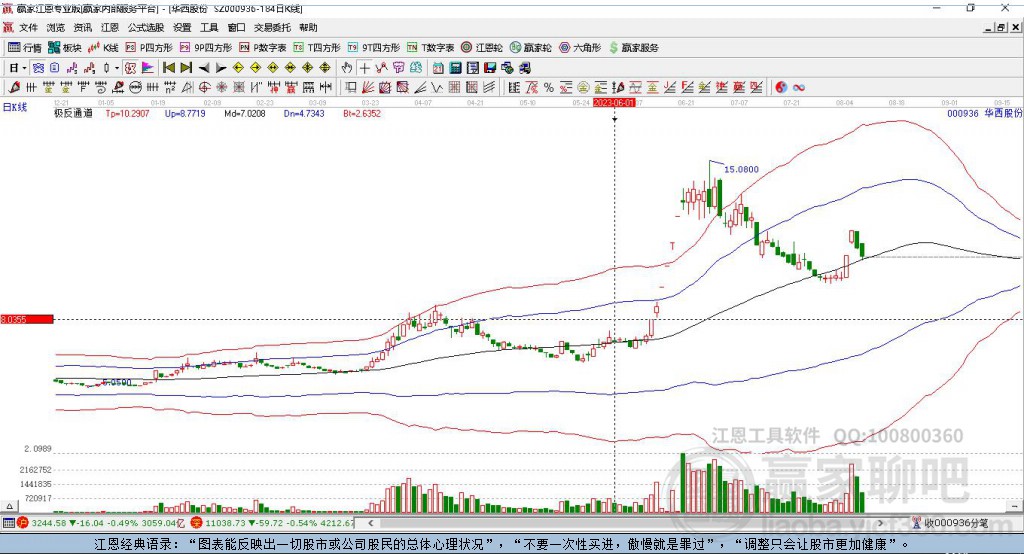
Task: Click the black right arrow icon
Action: click(x=221, y=68)
